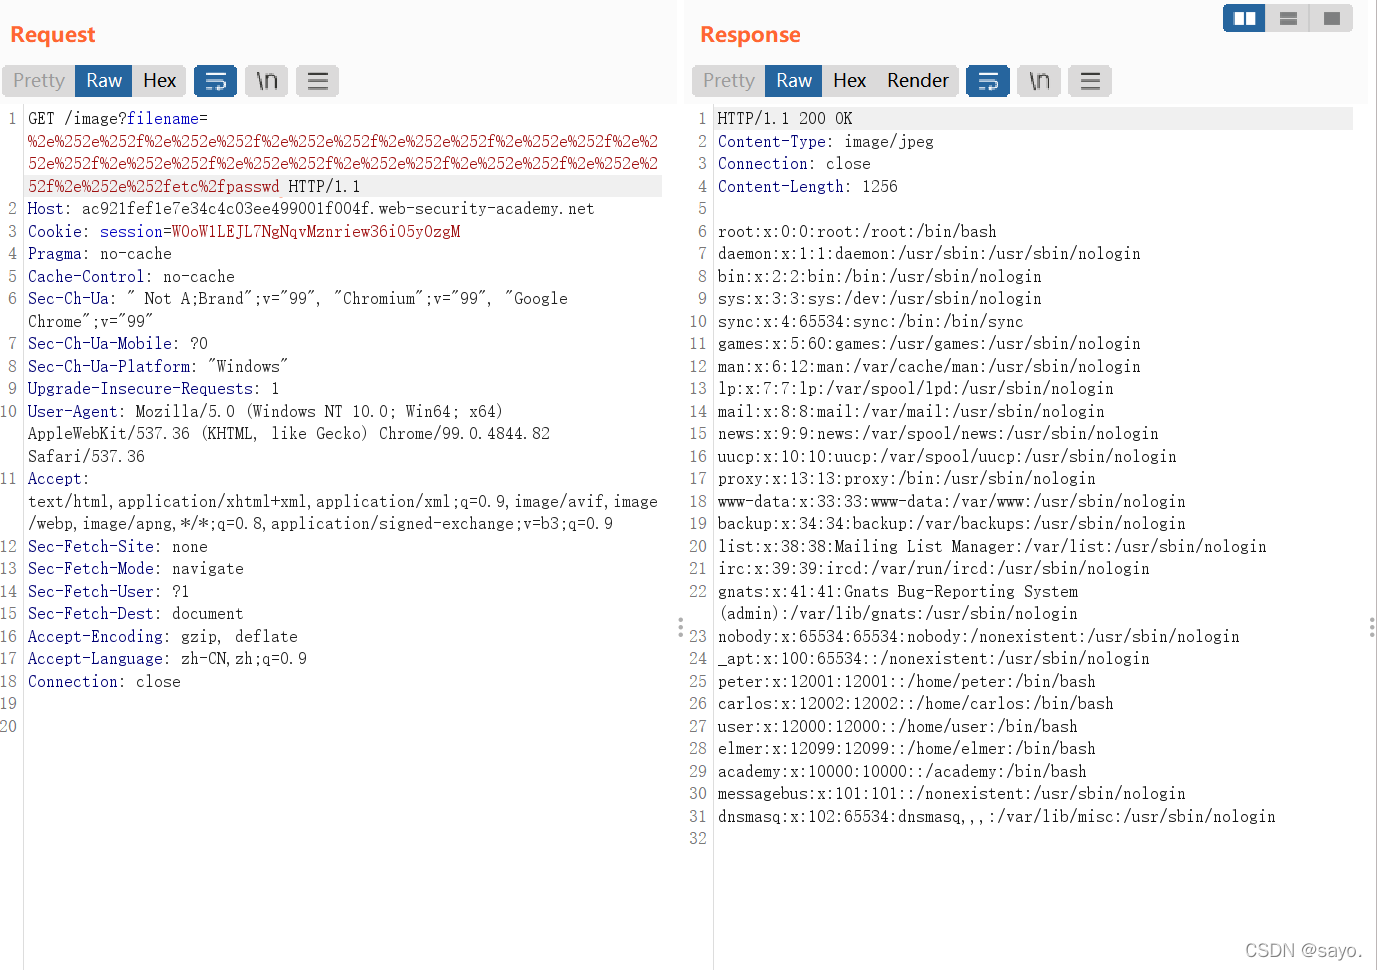Click the peter:x:12001 passwd entry

click(x=906, y=681)
